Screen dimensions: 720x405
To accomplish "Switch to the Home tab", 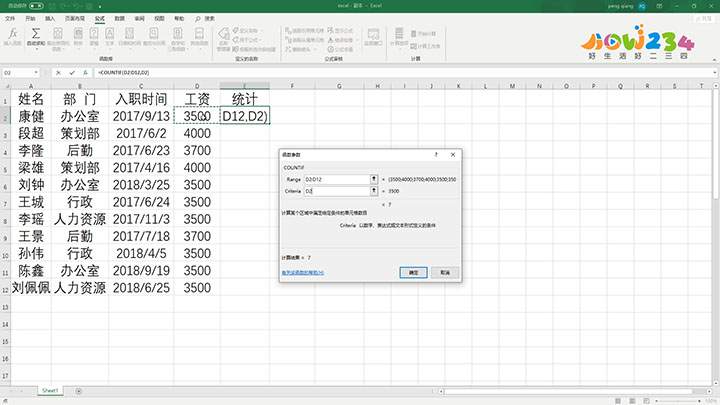I will point(30,18).
